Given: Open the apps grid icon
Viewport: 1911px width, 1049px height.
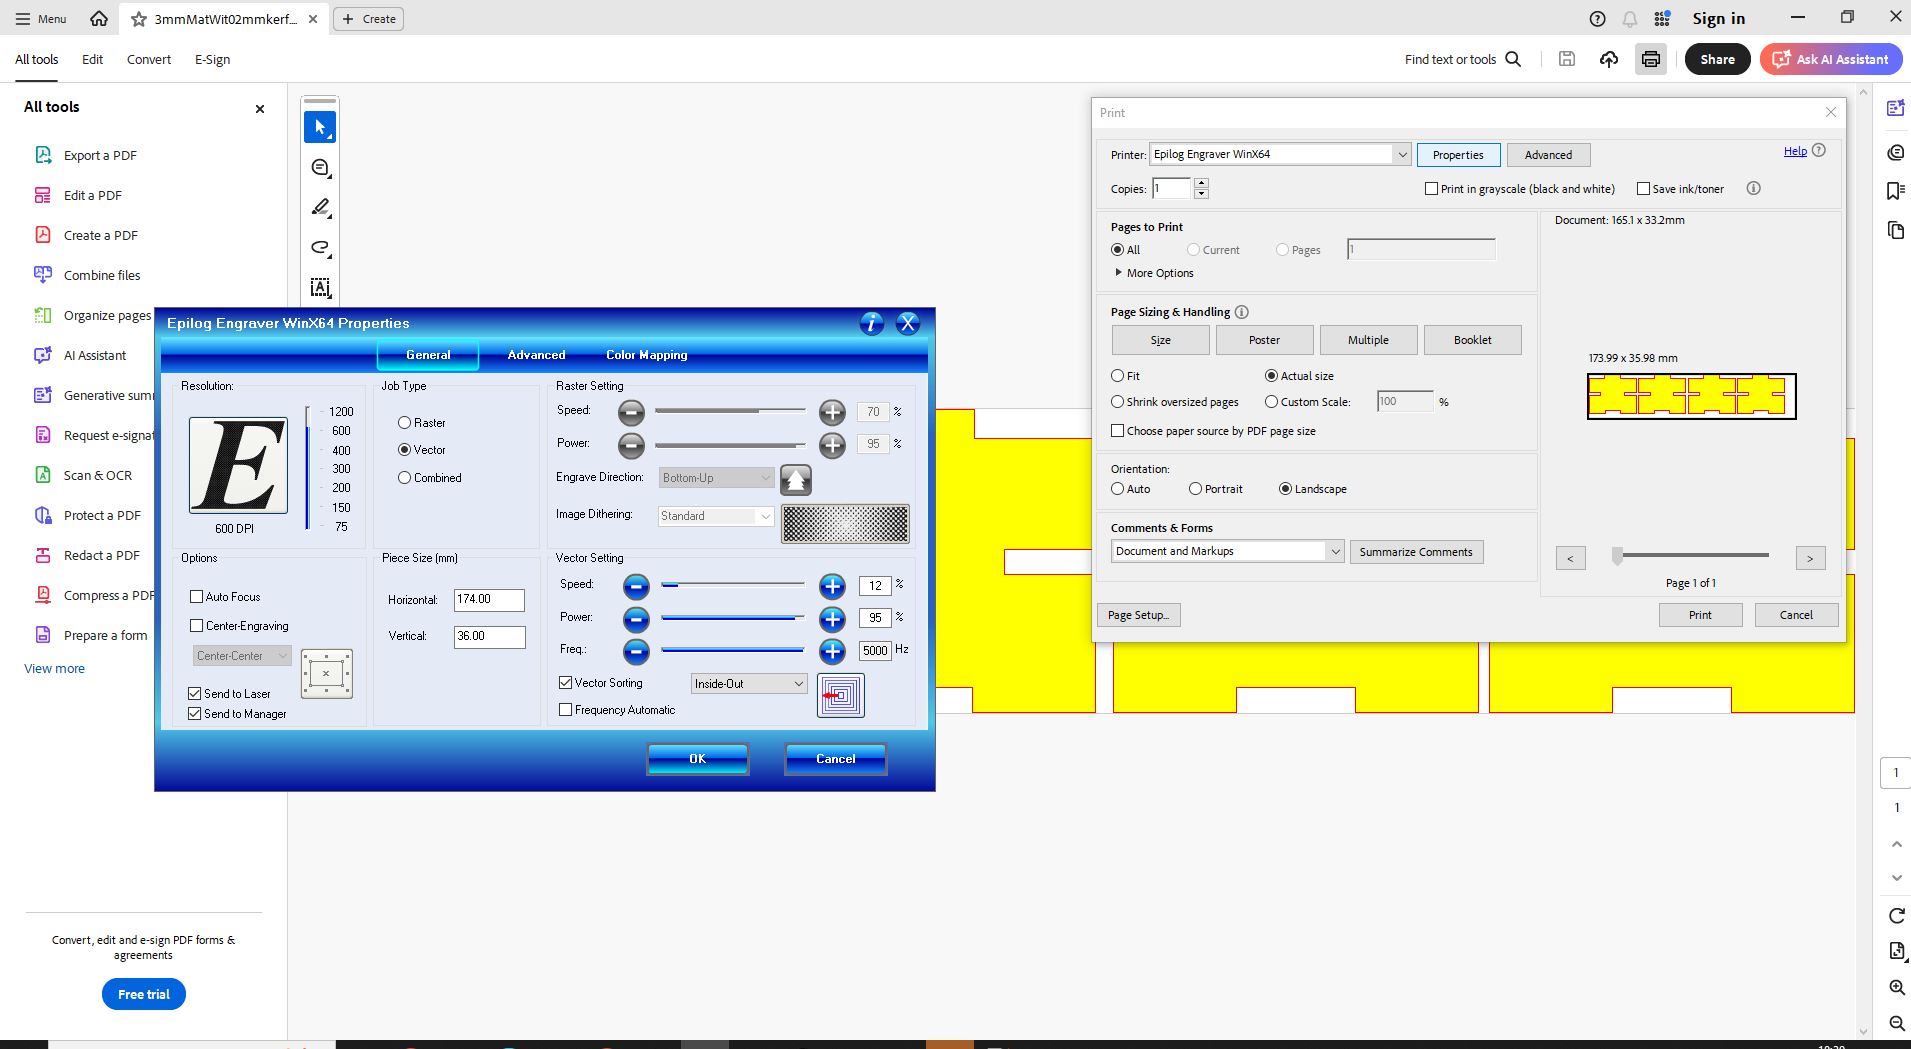Looking at the screenshot, I should pos(1662,19).
